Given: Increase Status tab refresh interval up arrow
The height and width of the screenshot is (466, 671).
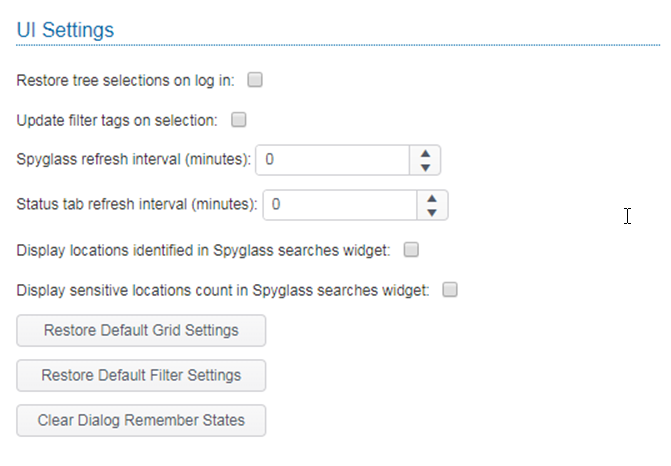Looking at the screenshot, I should click(x=432, y=197).
